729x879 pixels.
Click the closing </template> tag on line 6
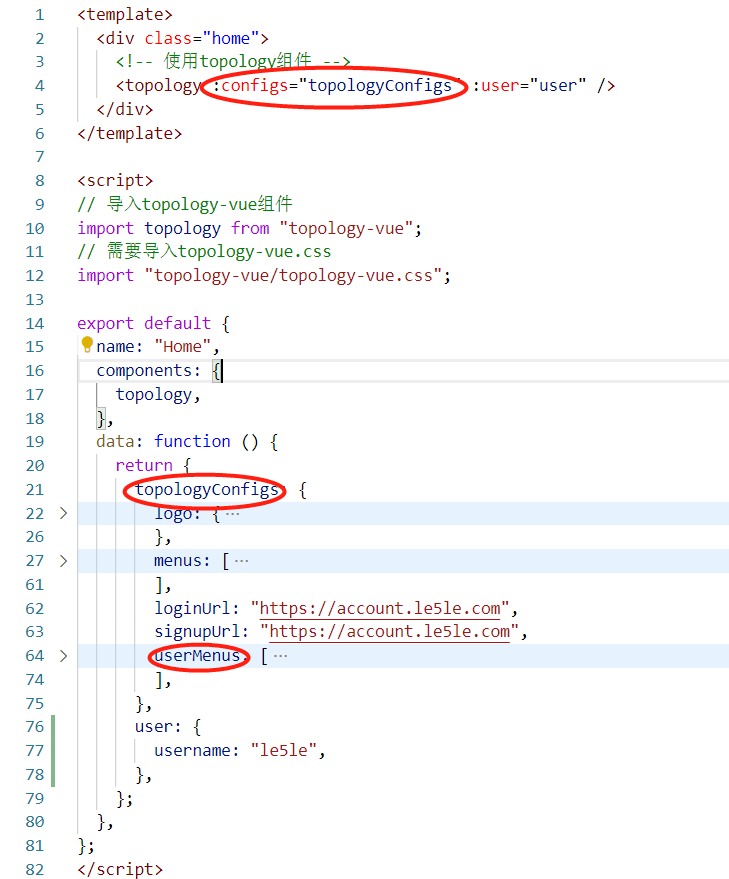pos(130,133)
